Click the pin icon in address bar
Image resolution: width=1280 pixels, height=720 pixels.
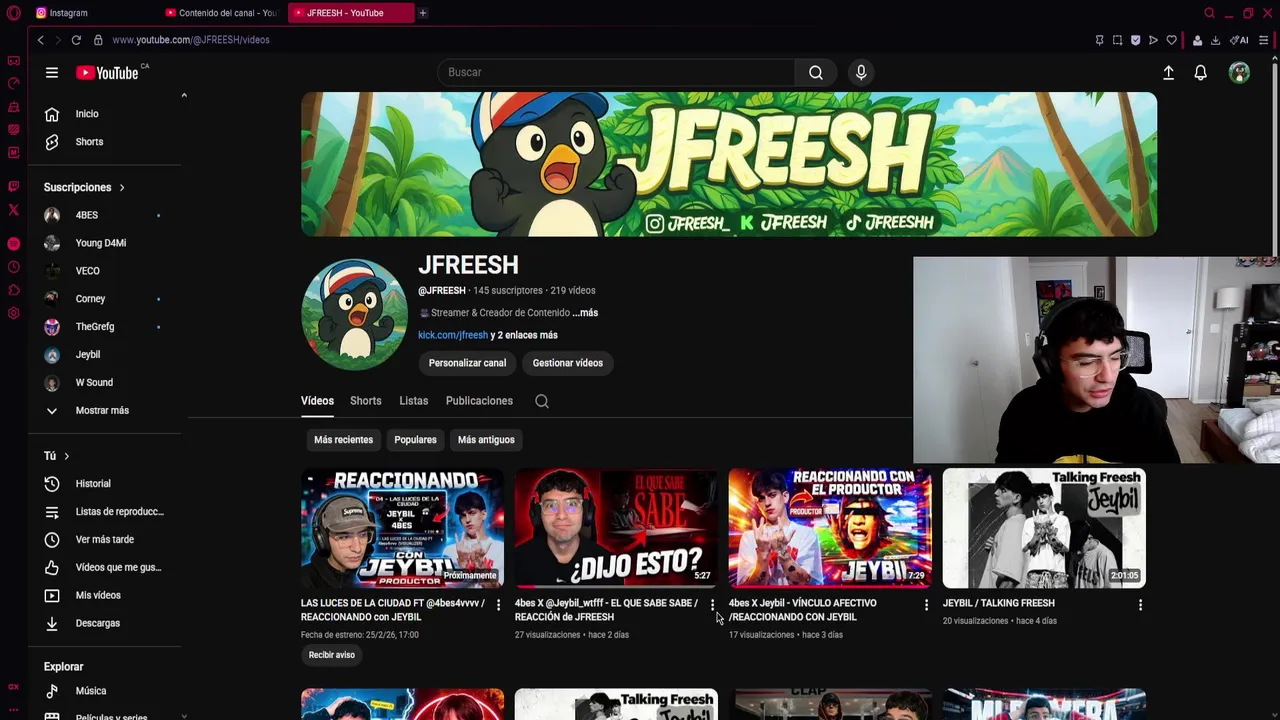(1099, 40)
